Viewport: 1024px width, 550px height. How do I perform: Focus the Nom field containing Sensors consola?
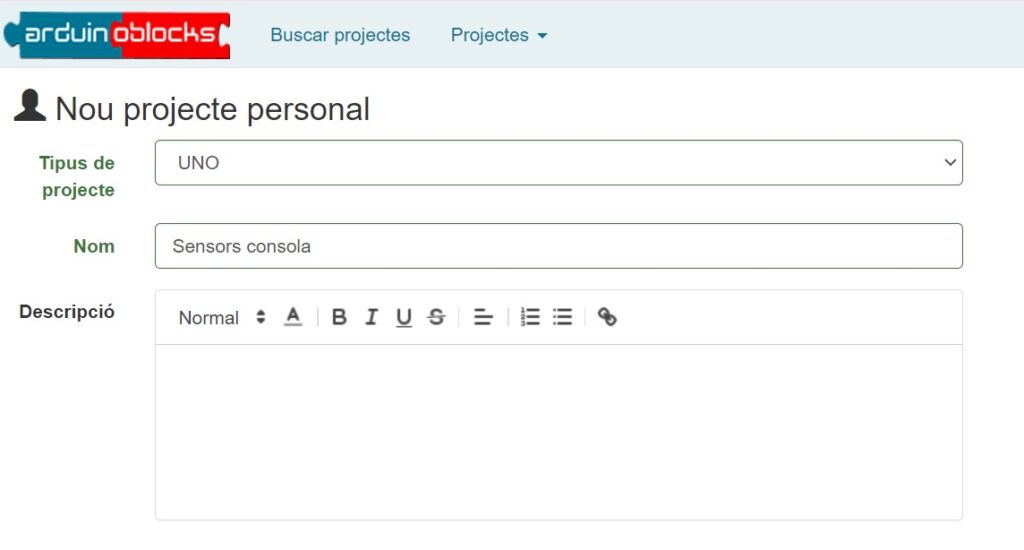point(558,246)
